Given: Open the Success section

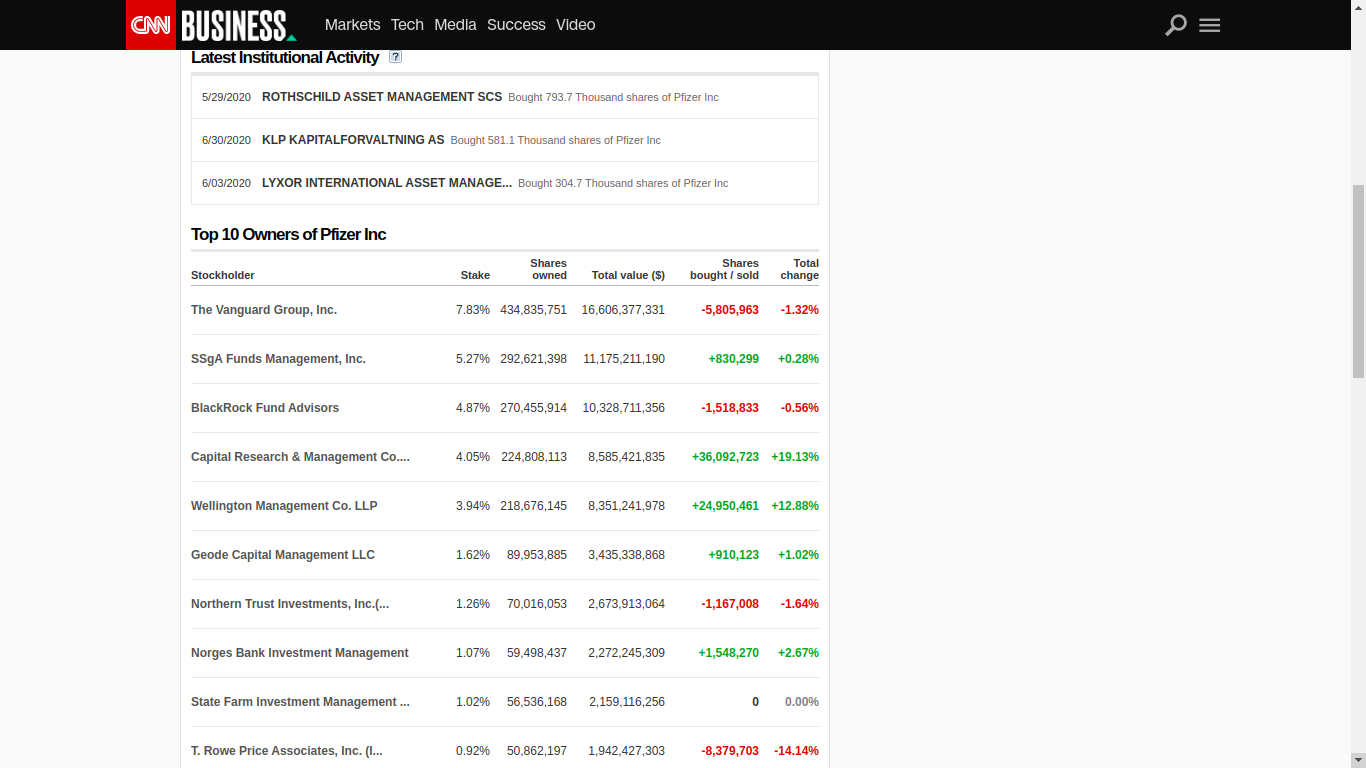Looking at the screenshot, I should click(x=516, y=25).
